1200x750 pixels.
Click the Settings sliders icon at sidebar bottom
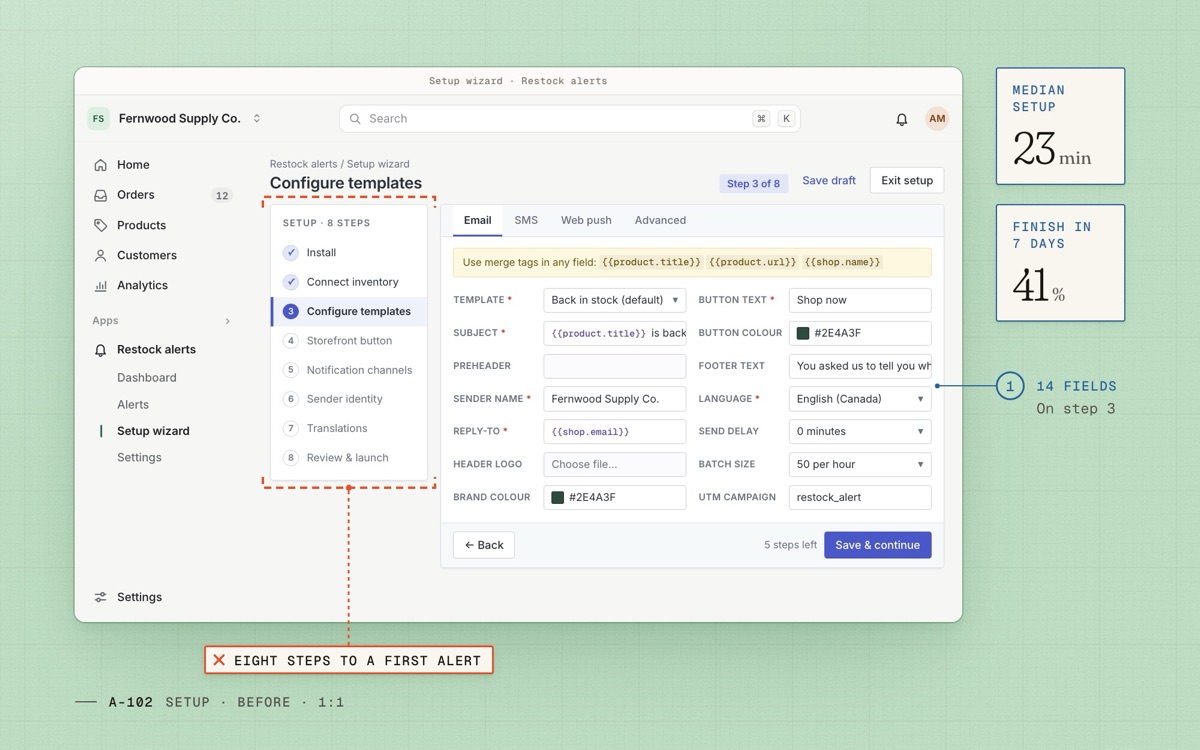point(100,597)
